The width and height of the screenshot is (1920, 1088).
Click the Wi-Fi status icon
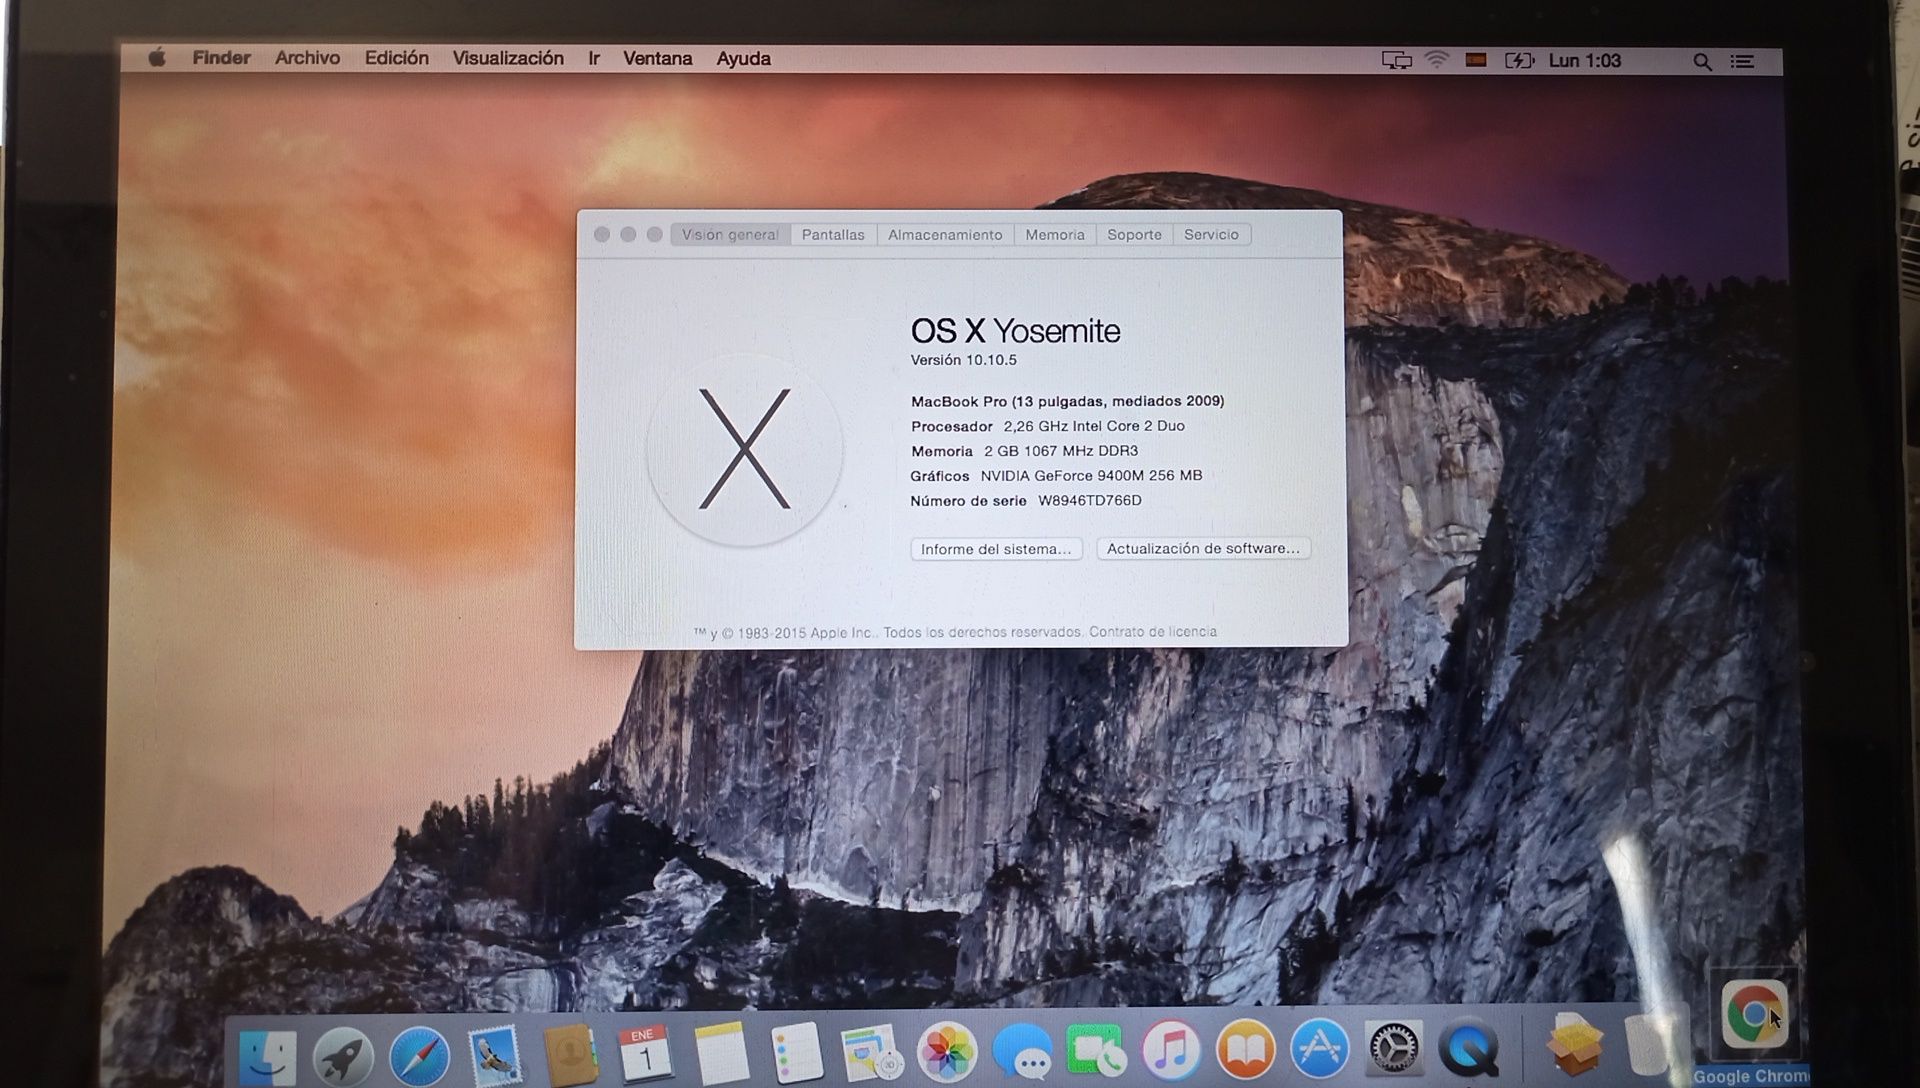point(1436,60)
